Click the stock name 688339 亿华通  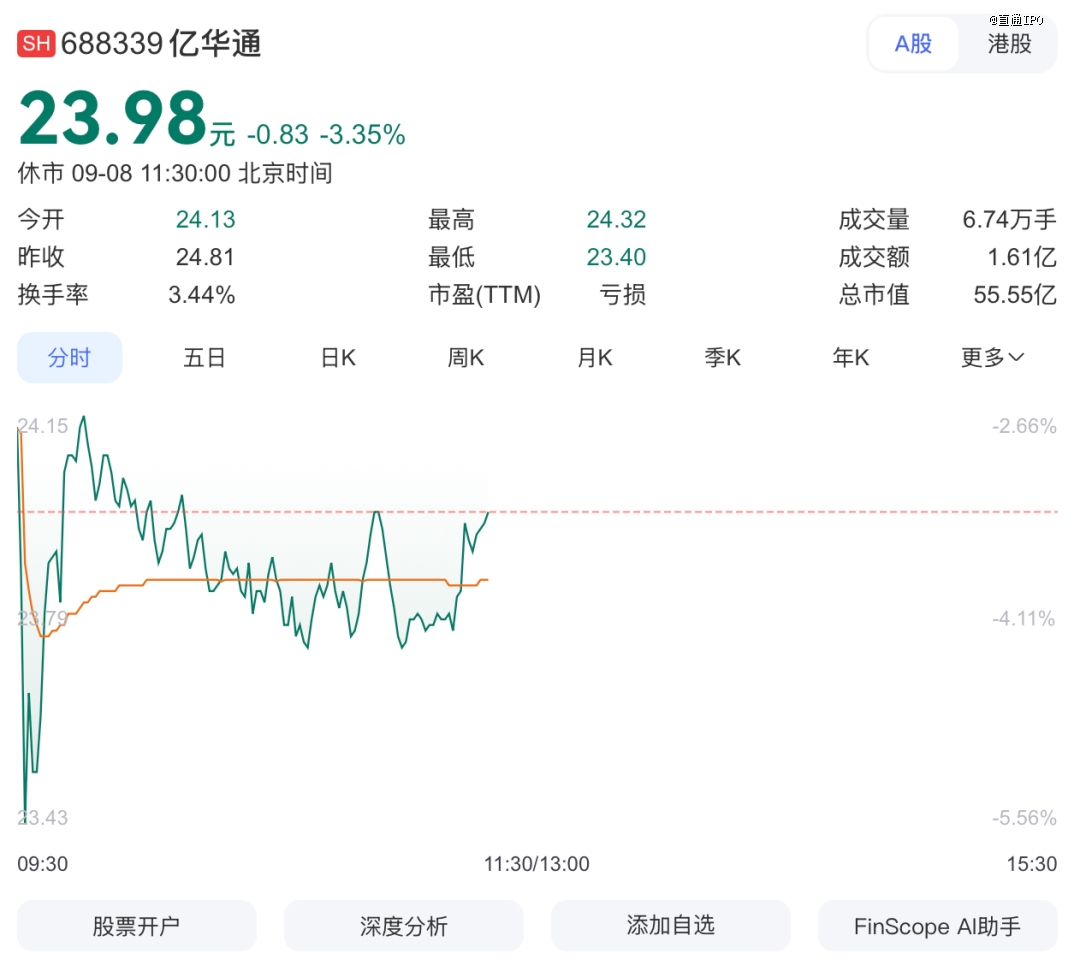(161, 44)
